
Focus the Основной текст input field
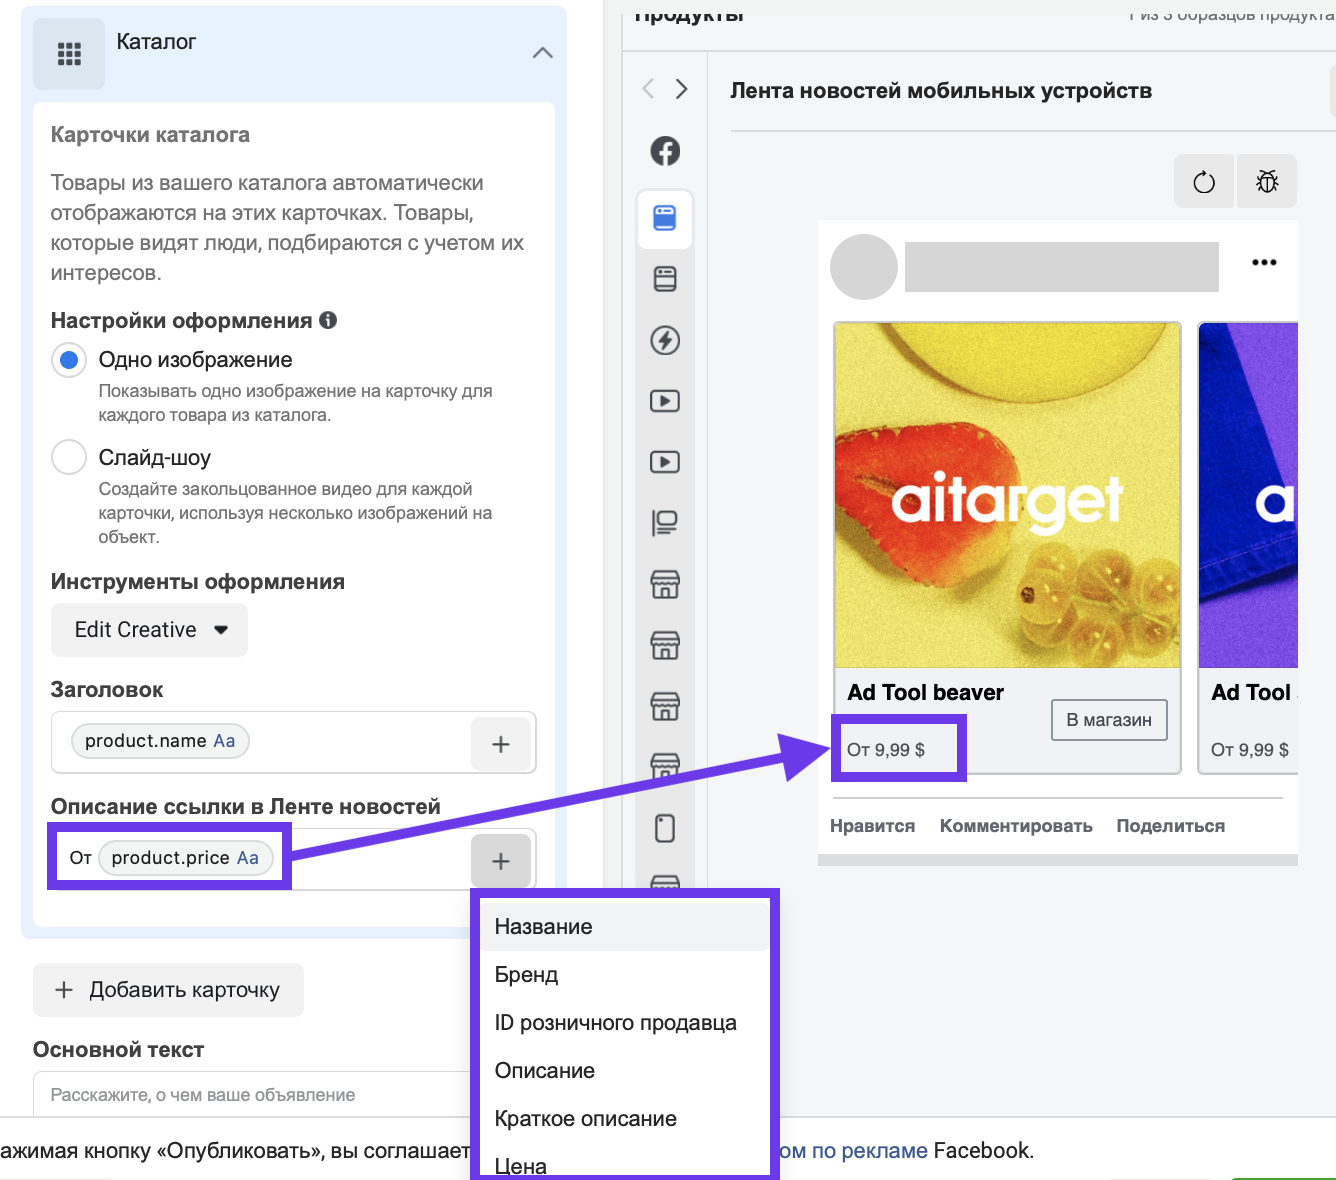[x=252, y=1094]
